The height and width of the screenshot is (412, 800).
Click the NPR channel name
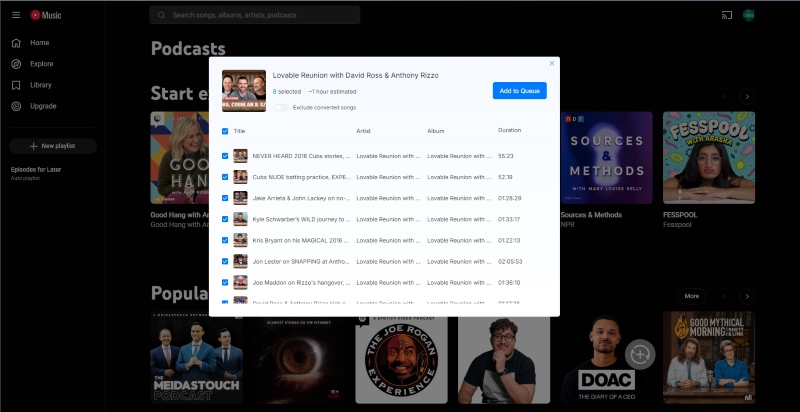(567, 224)
